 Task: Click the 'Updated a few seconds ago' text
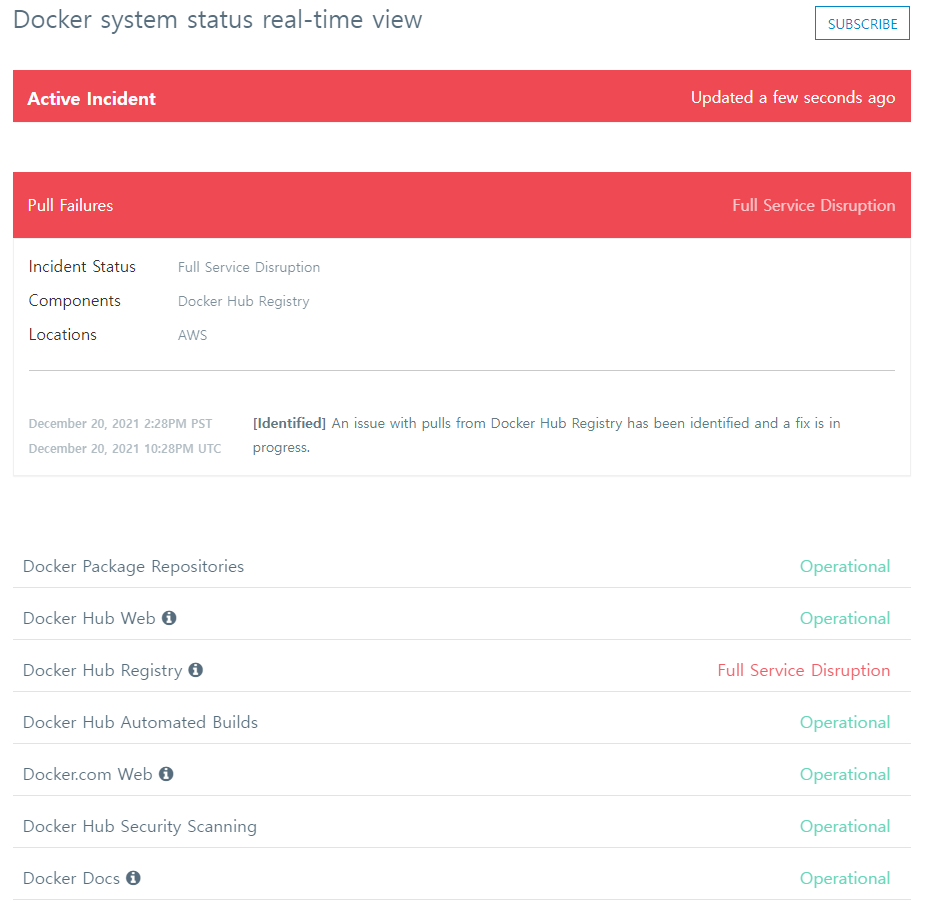tap(793, 97)
